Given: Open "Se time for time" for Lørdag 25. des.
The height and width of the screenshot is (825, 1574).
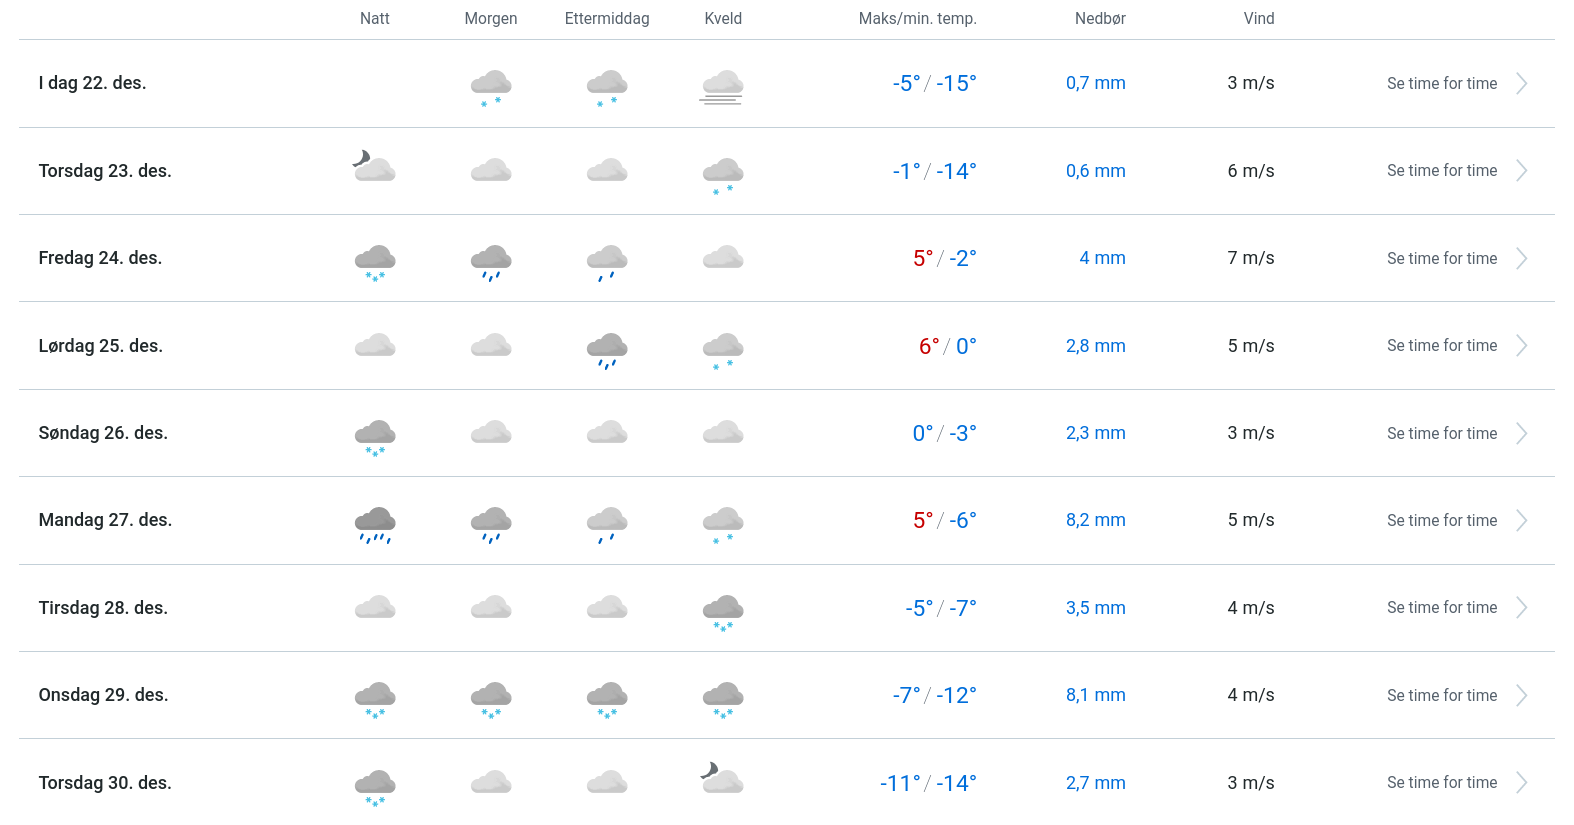Looking at the screenshot, I should tap(1441, 346).
